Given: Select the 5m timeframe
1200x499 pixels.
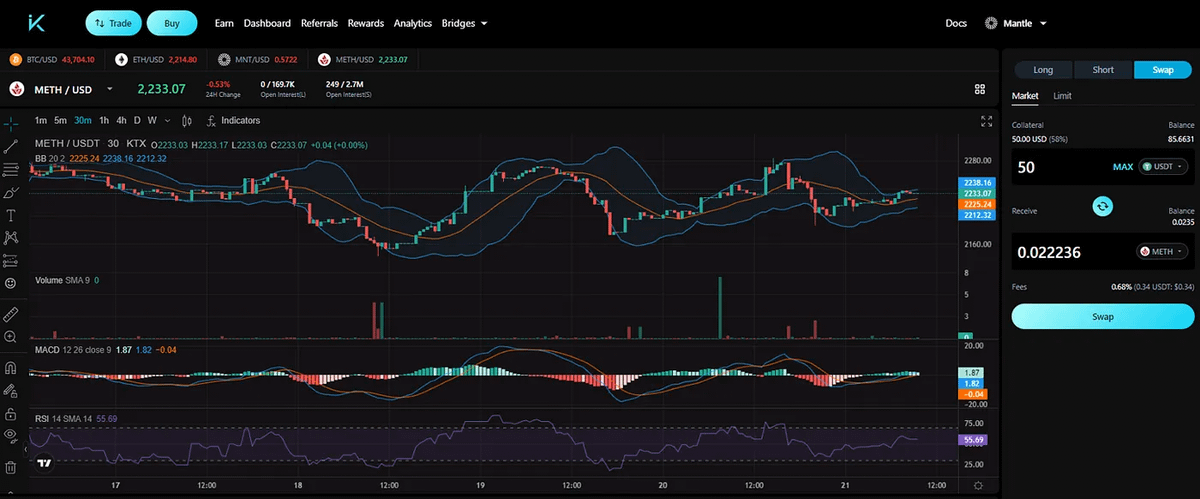Looking at the screenshot, I should (60, 121).
